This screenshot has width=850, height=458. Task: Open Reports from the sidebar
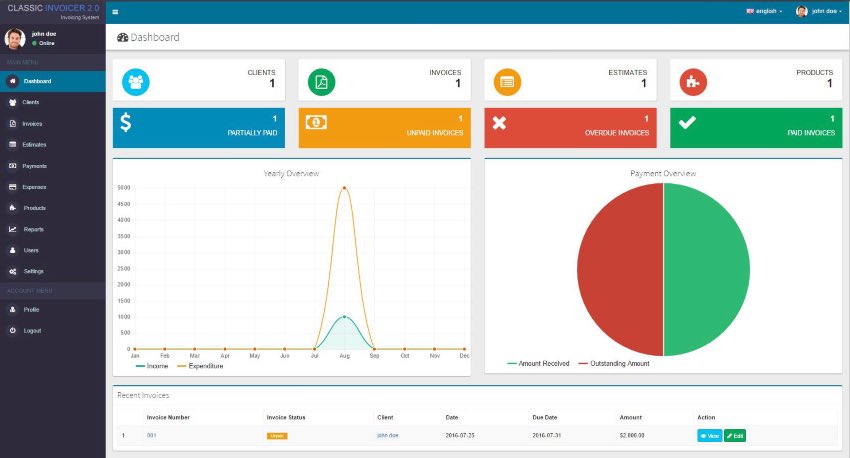click(x=33, y=229)
